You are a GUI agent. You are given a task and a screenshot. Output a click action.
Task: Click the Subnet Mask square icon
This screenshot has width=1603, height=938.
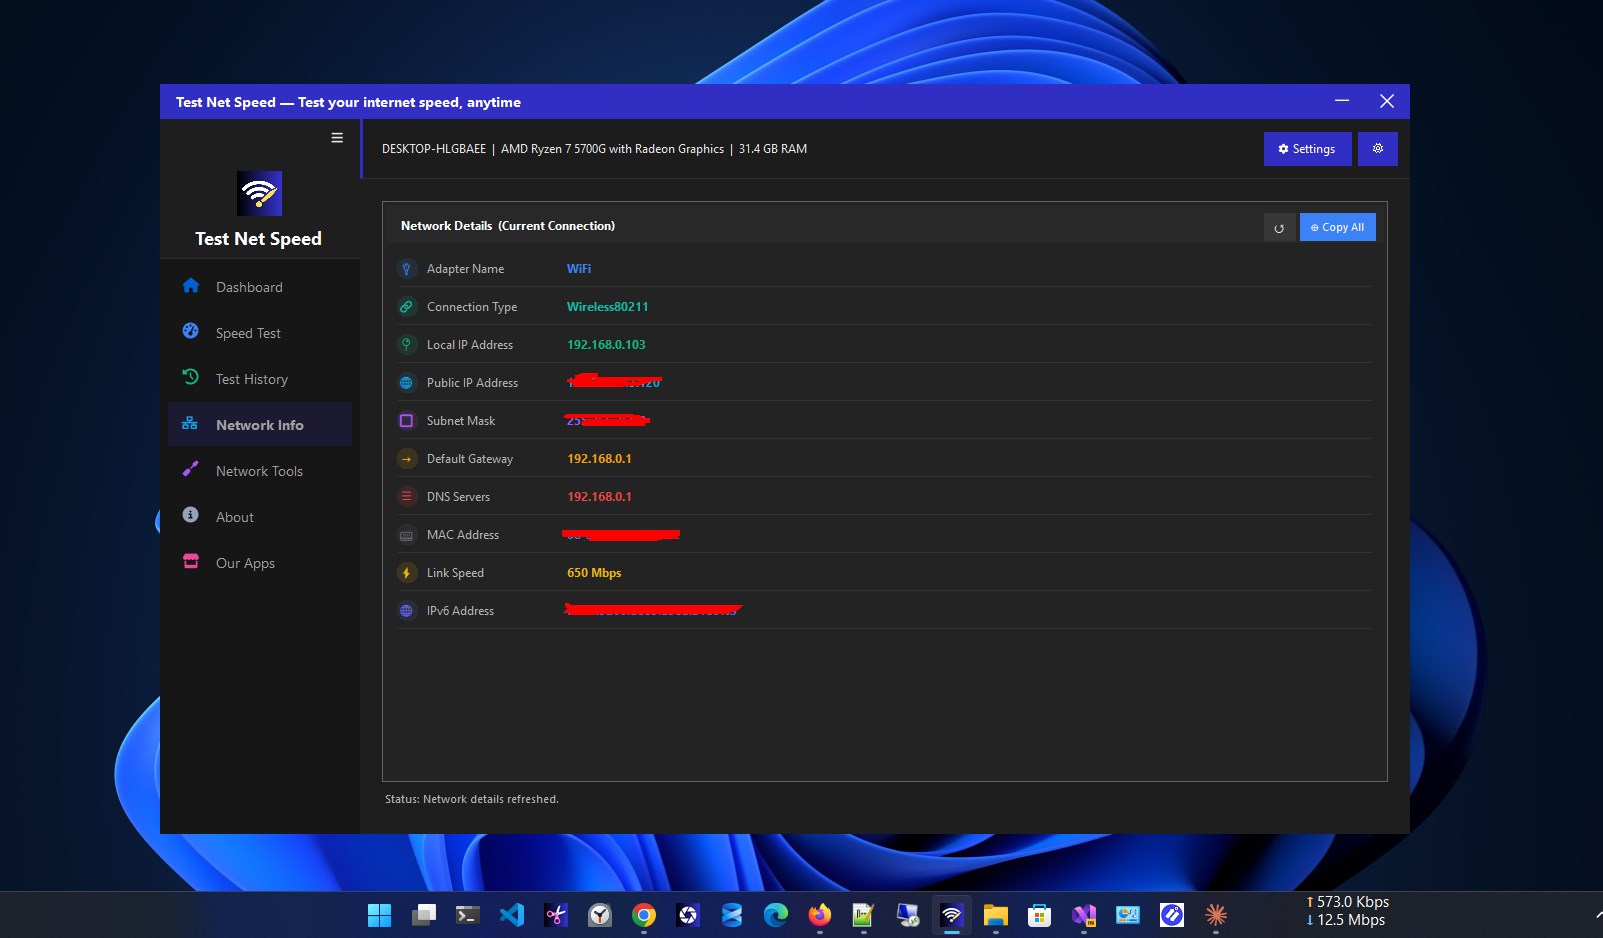(x=406, y=421)
